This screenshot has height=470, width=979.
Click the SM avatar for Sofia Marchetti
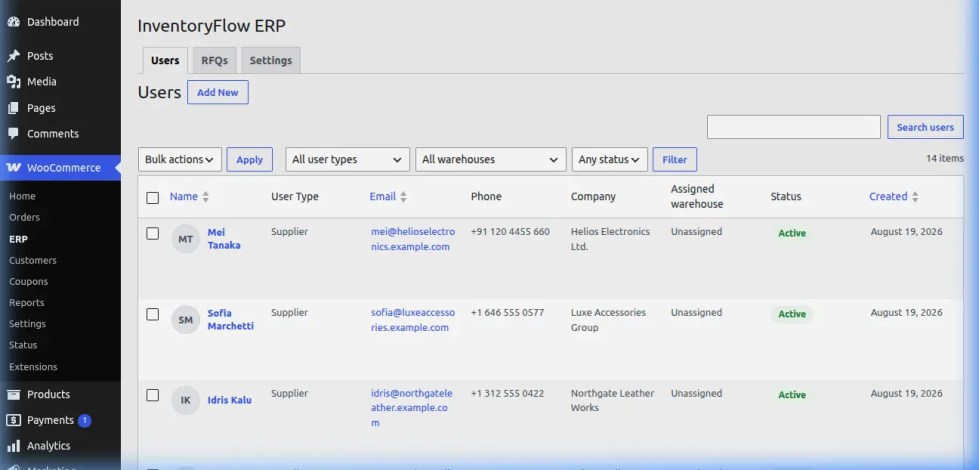pyautogui.click(x=185, y=320)
